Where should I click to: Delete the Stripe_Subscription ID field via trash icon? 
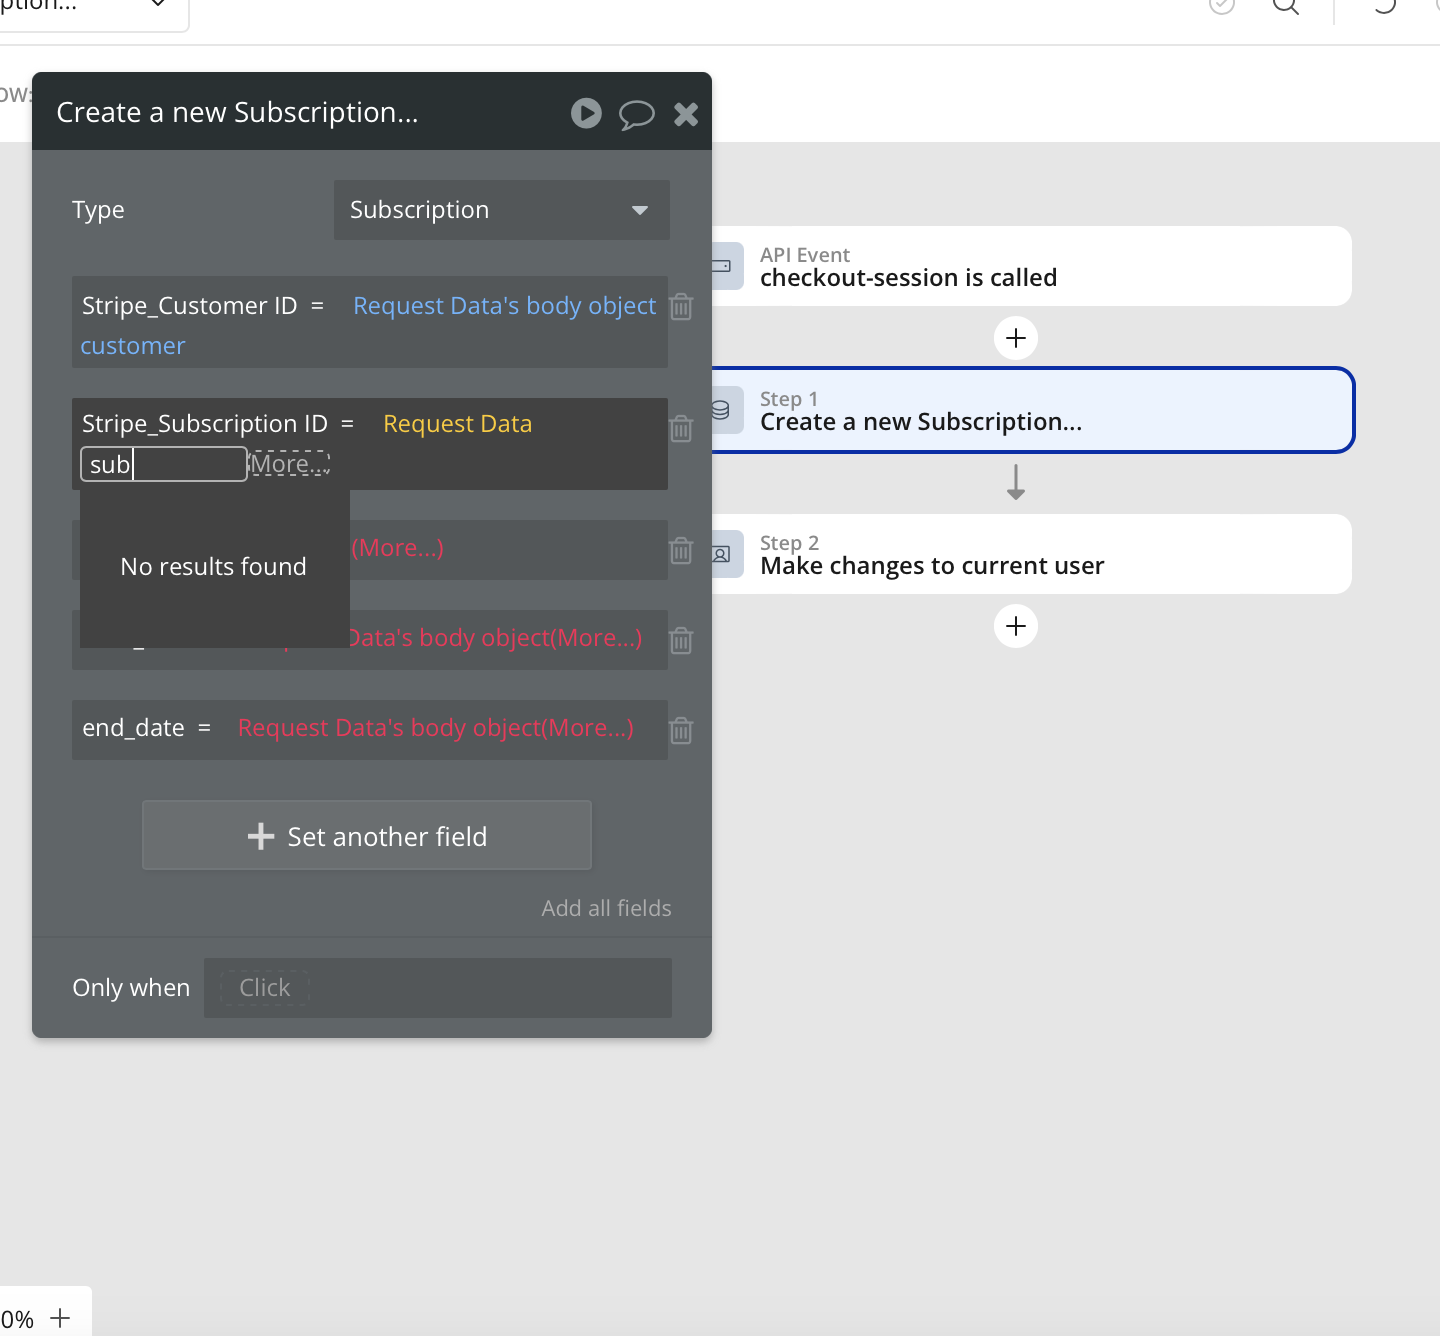tap(681, 428)
